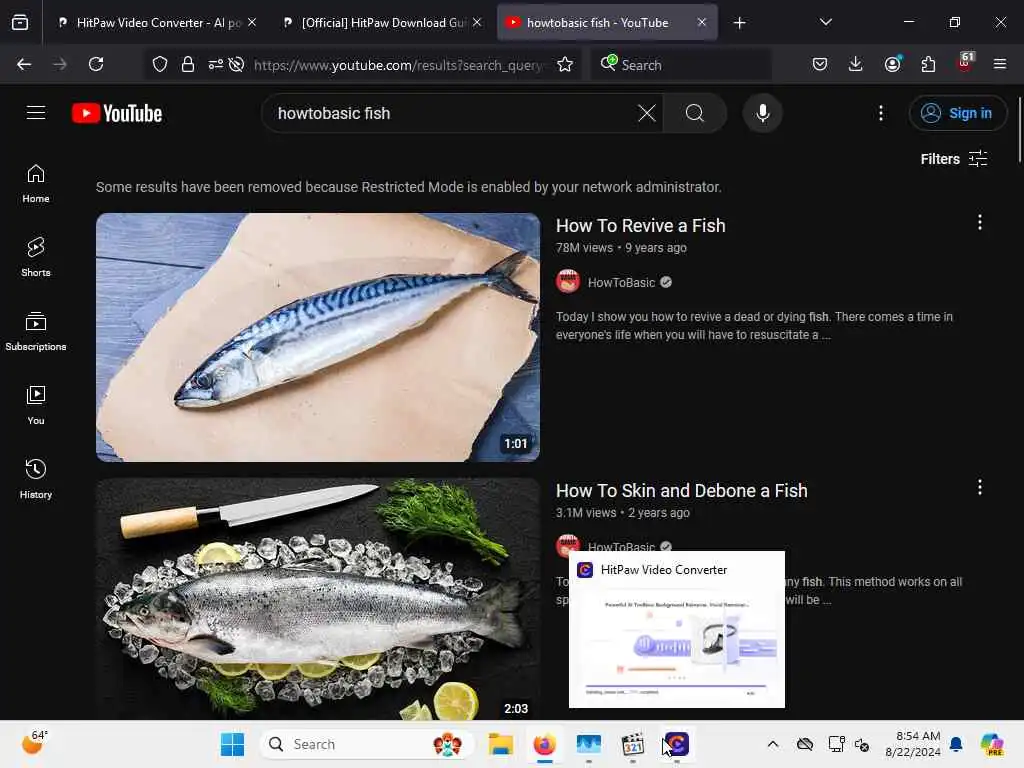Open the Firefox application menu
This screenshot has height=768, width=1024.
[x=1000, y=64]
